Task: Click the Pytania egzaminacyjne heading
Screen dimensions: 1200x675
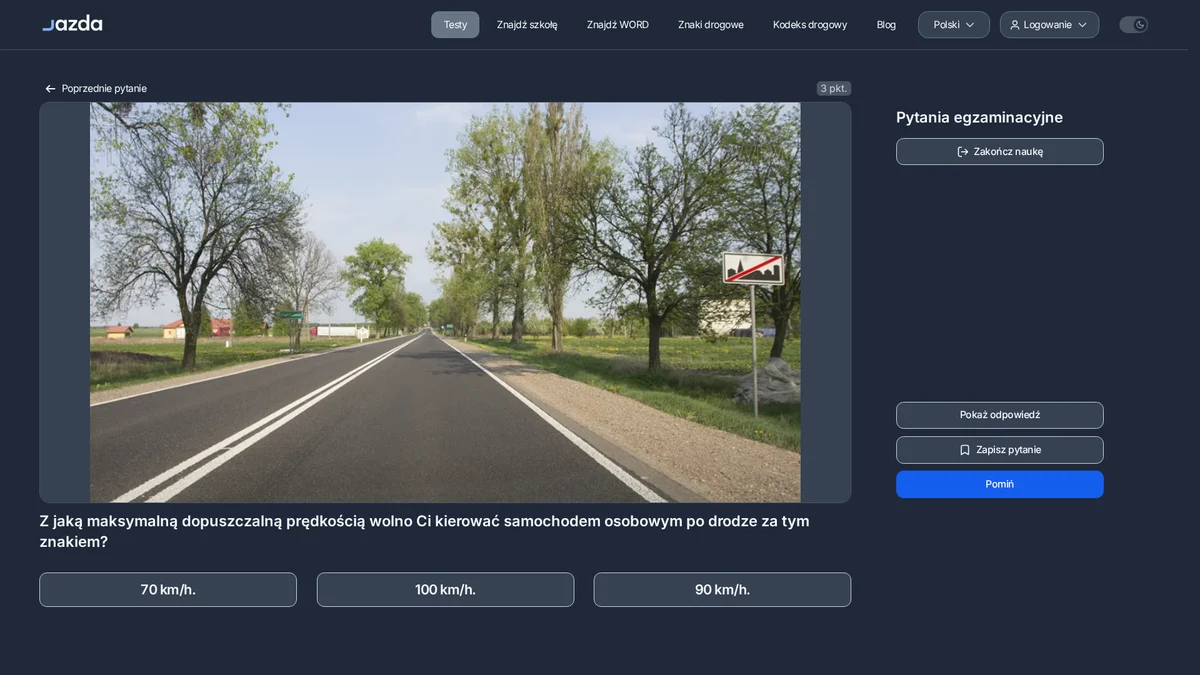Action: pos(979,117)
